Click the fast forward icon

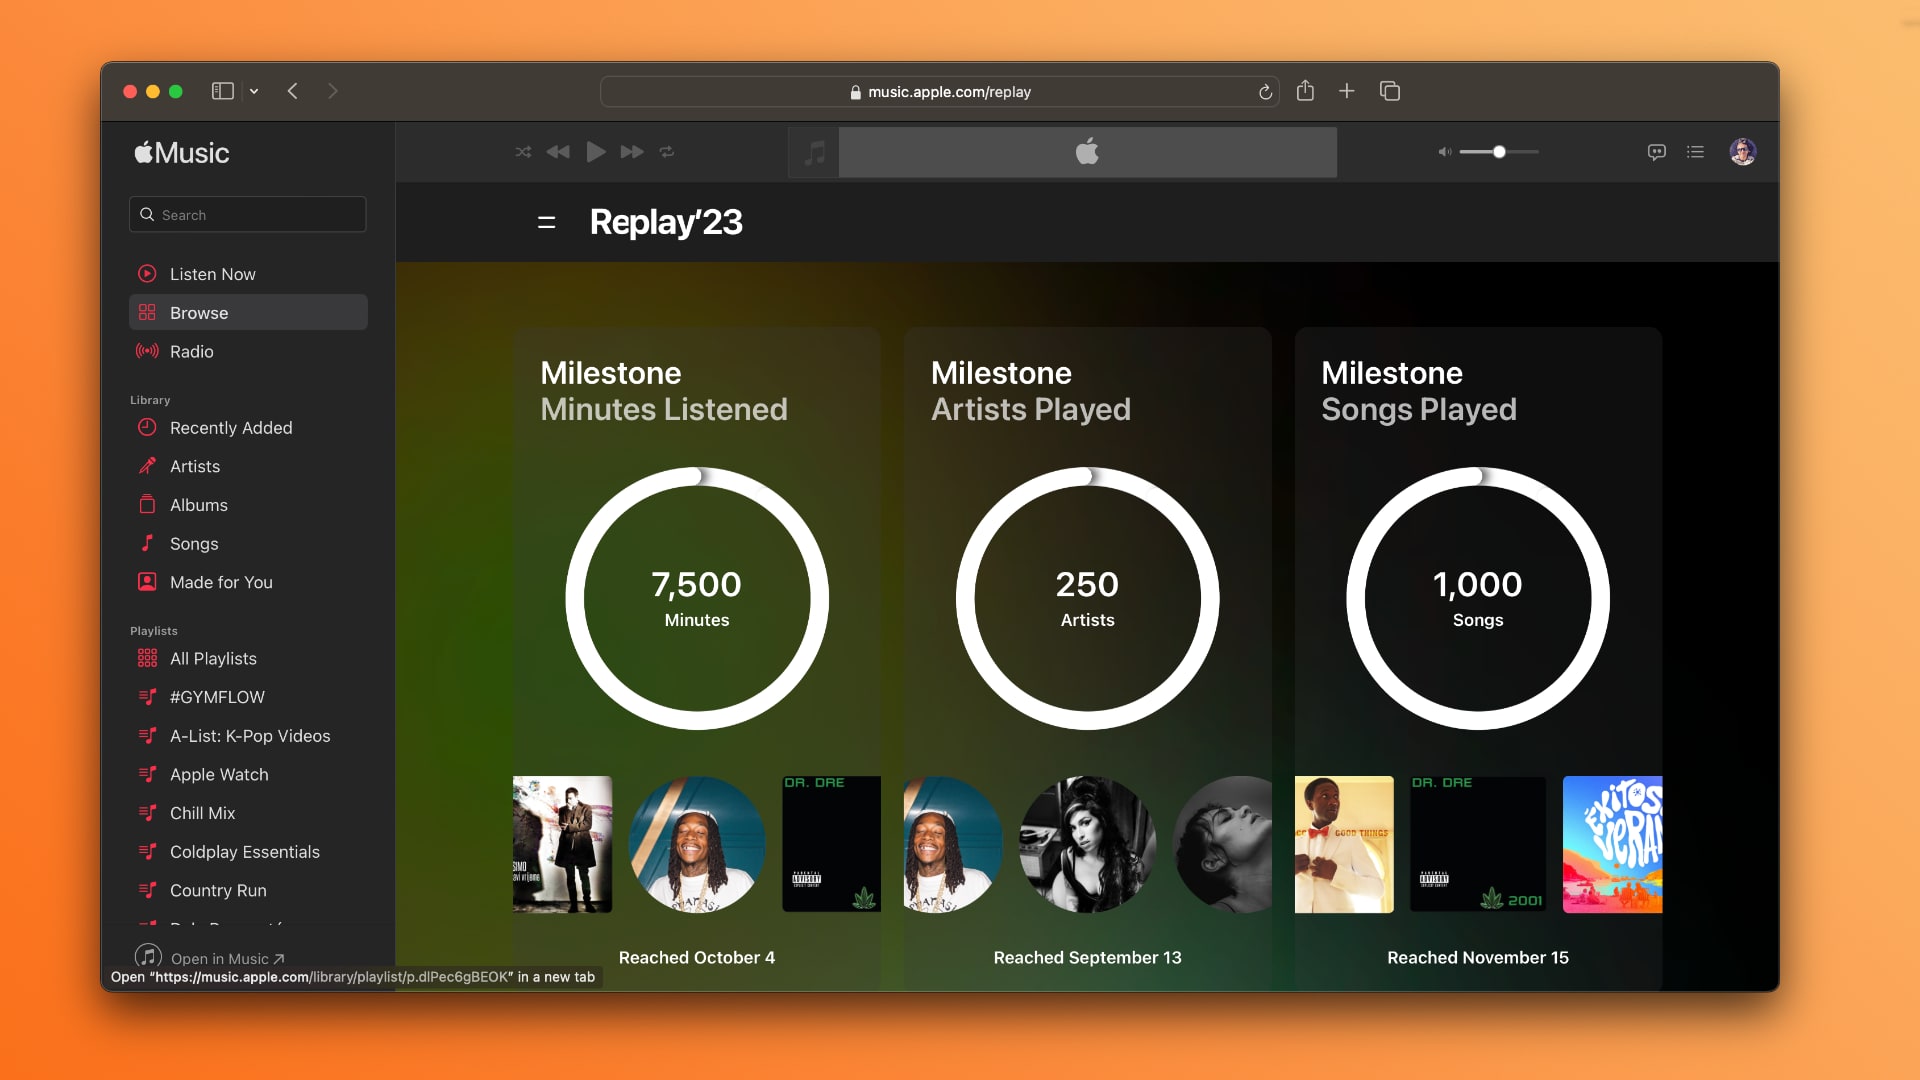630,150
